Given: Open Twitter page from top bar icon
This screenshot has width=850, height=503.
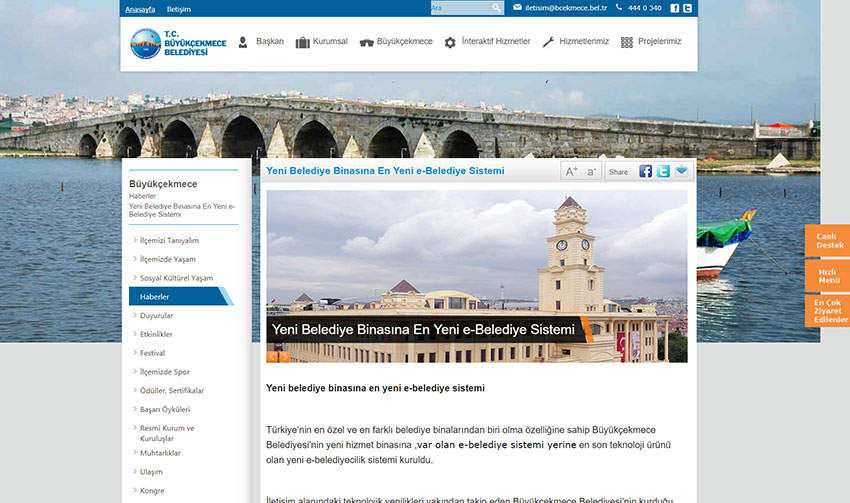Looking at the screenshot, I should coord(687,8).
